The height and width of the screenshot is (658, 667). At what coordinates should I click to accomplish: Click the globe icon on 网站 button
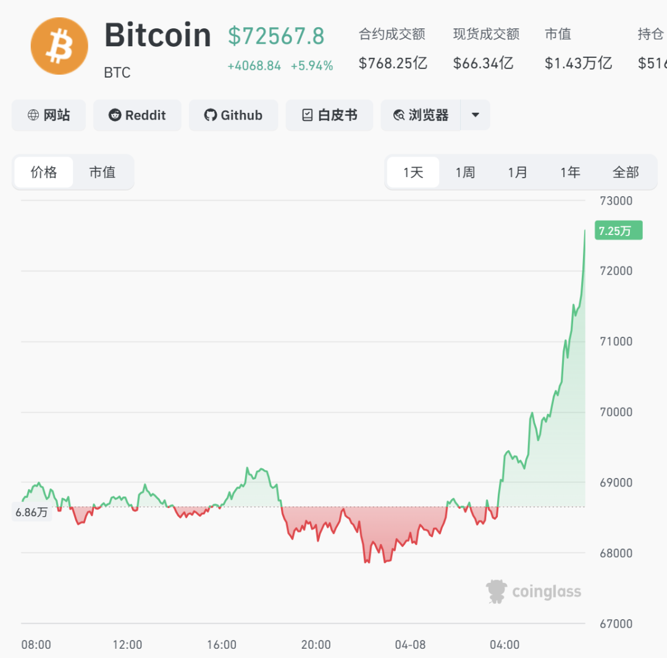pyautogui.click(x=34, y=115)
